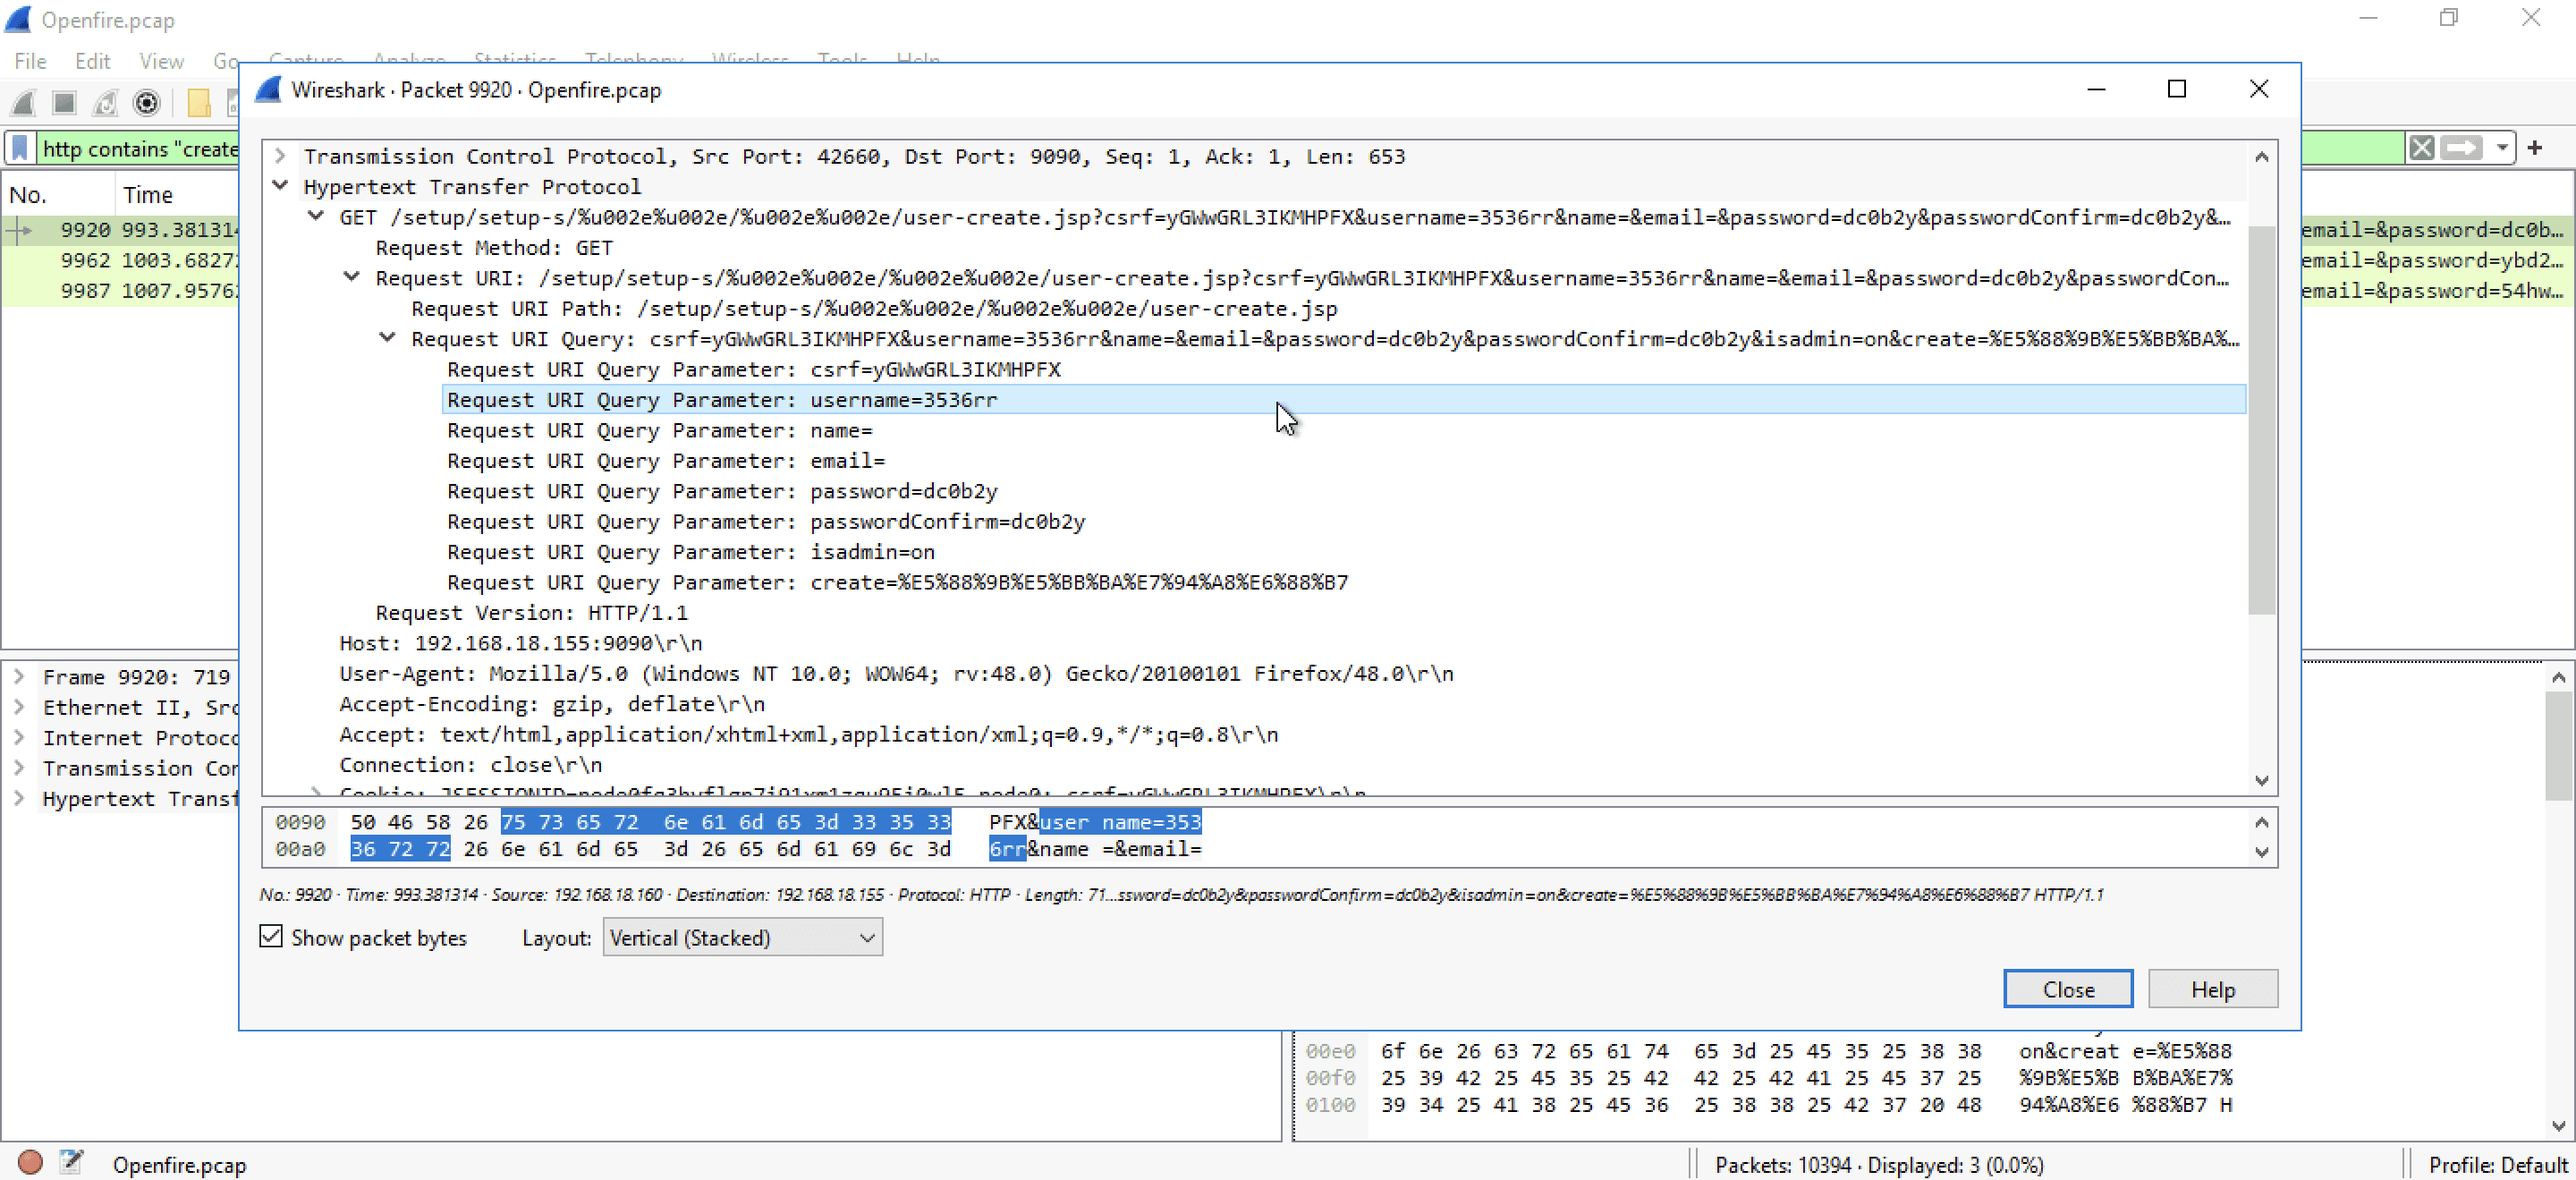Expand Ethernet II in the main window
Screen dimensions: 2576x1180
coord(19,707)
